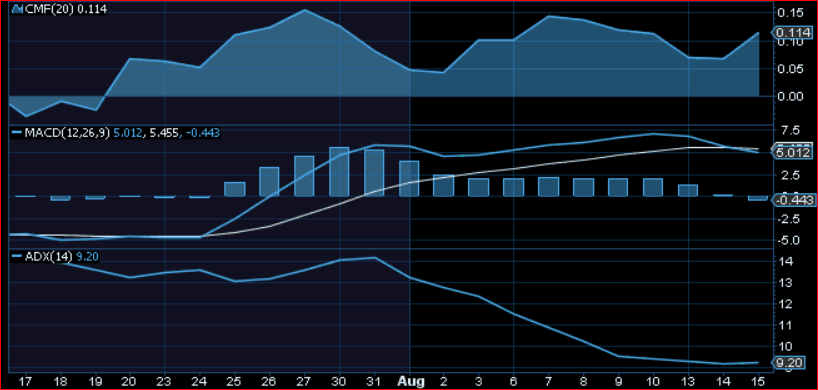Screen dimensions: 818x390
Task: Click the line-style marker before MACD(12,26,9)
Action: (17, 133)
